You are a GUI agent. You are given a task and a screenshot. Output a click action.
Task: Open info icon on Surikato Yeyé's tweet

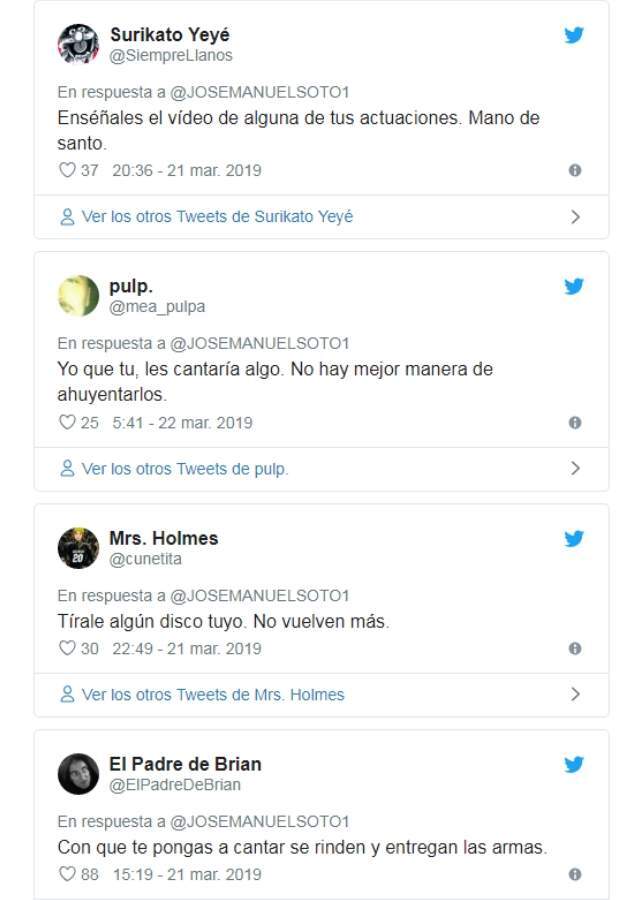(x=575, y=171)
